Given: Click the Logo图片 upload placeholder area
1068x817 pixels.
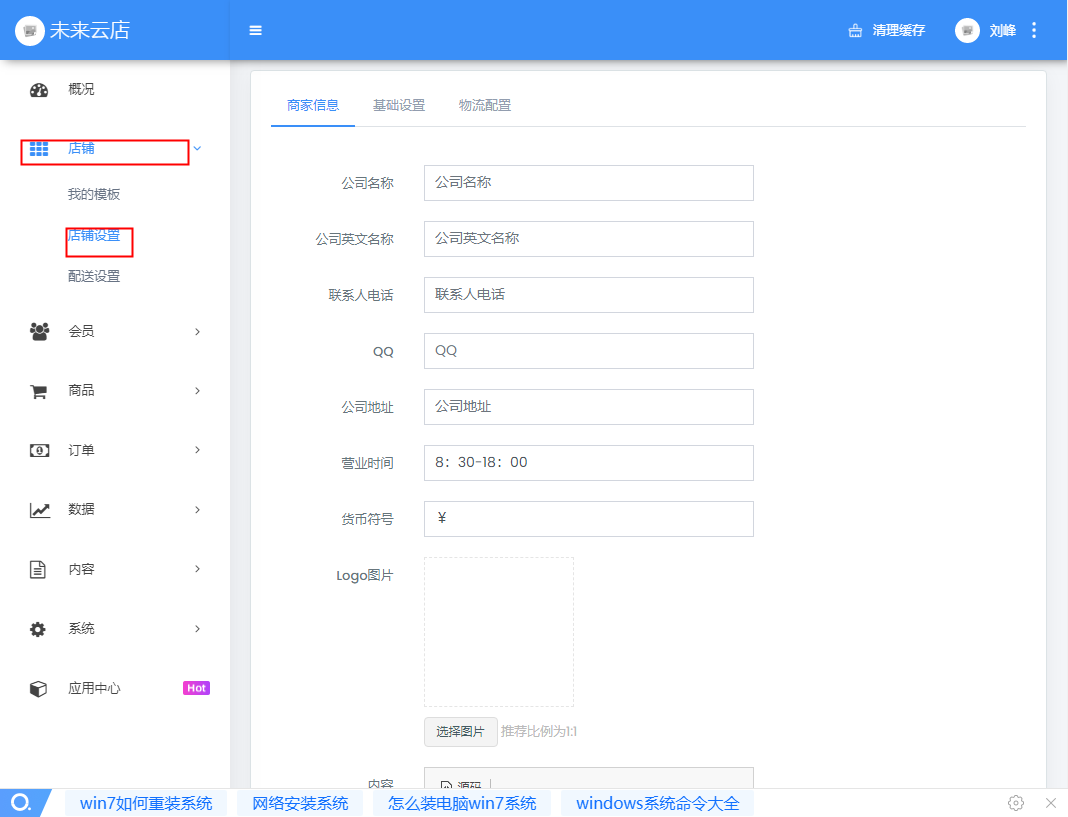Looking at the screenshot, I should [x=499, y=632].
